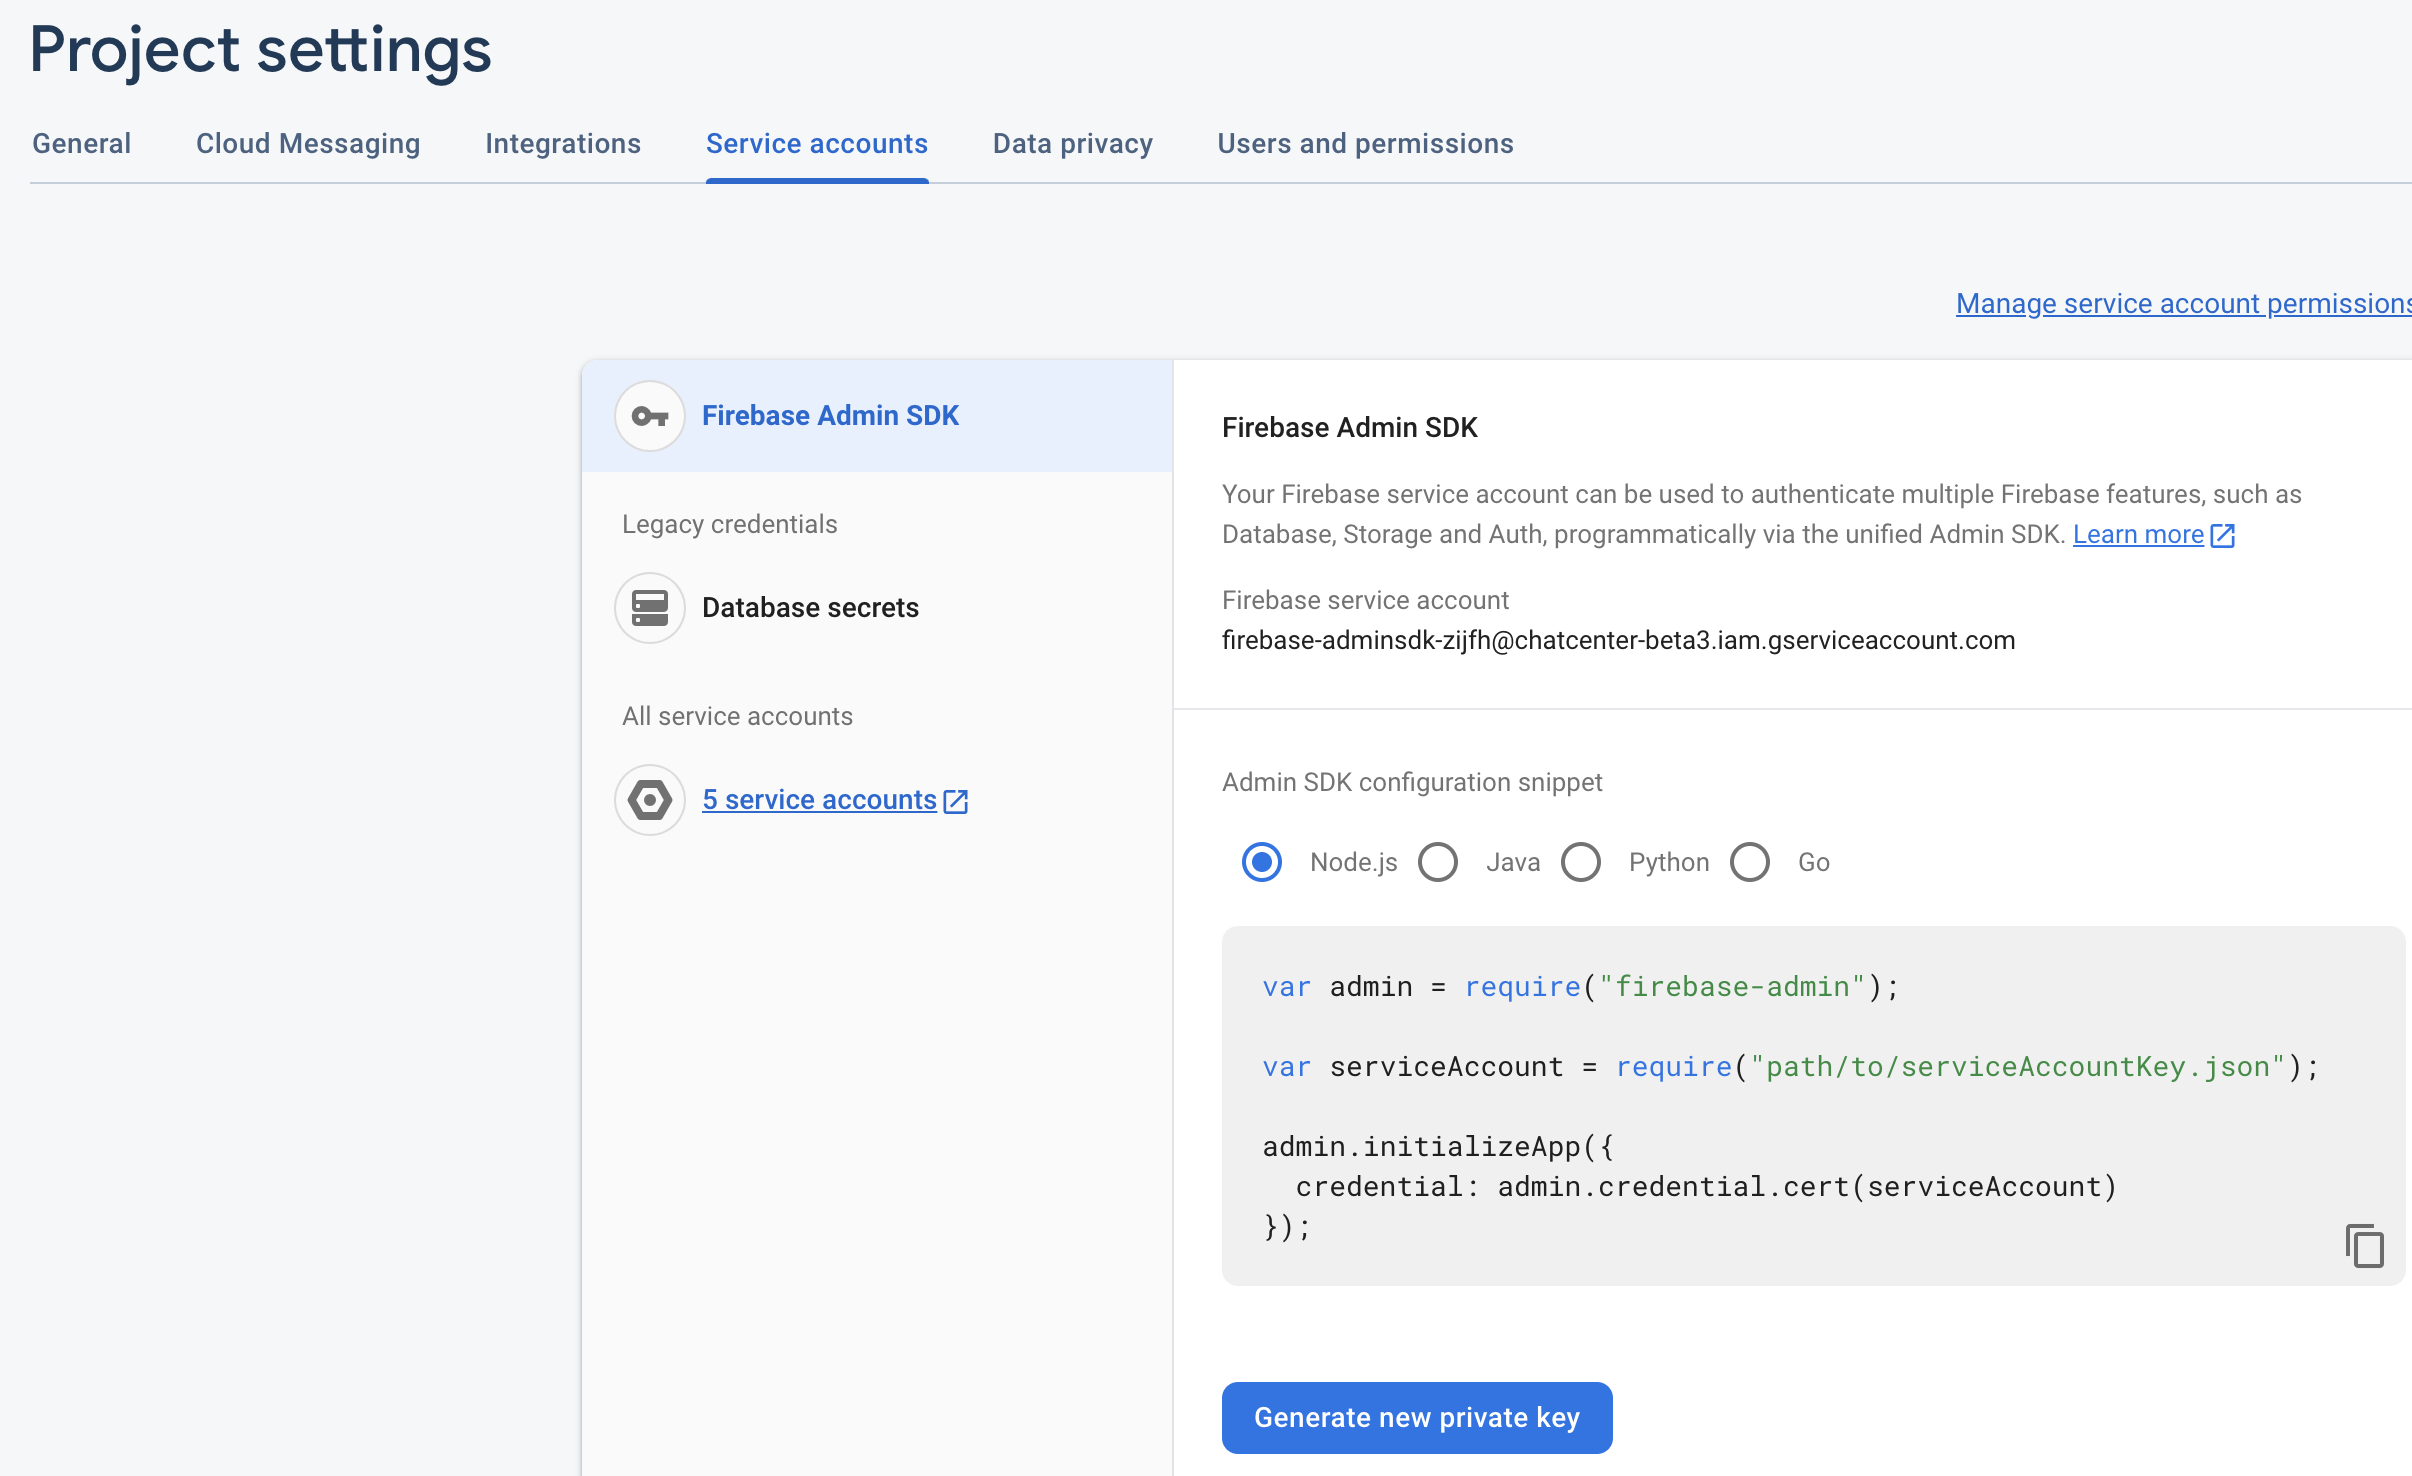
Task: Click the serviceAccountKey.json code line
Action: (1790, 1067)
